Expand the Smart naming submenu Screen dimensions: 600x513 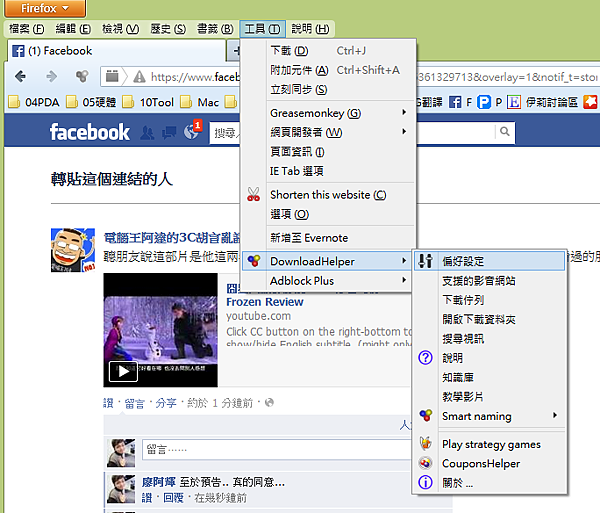pos(489,416)
